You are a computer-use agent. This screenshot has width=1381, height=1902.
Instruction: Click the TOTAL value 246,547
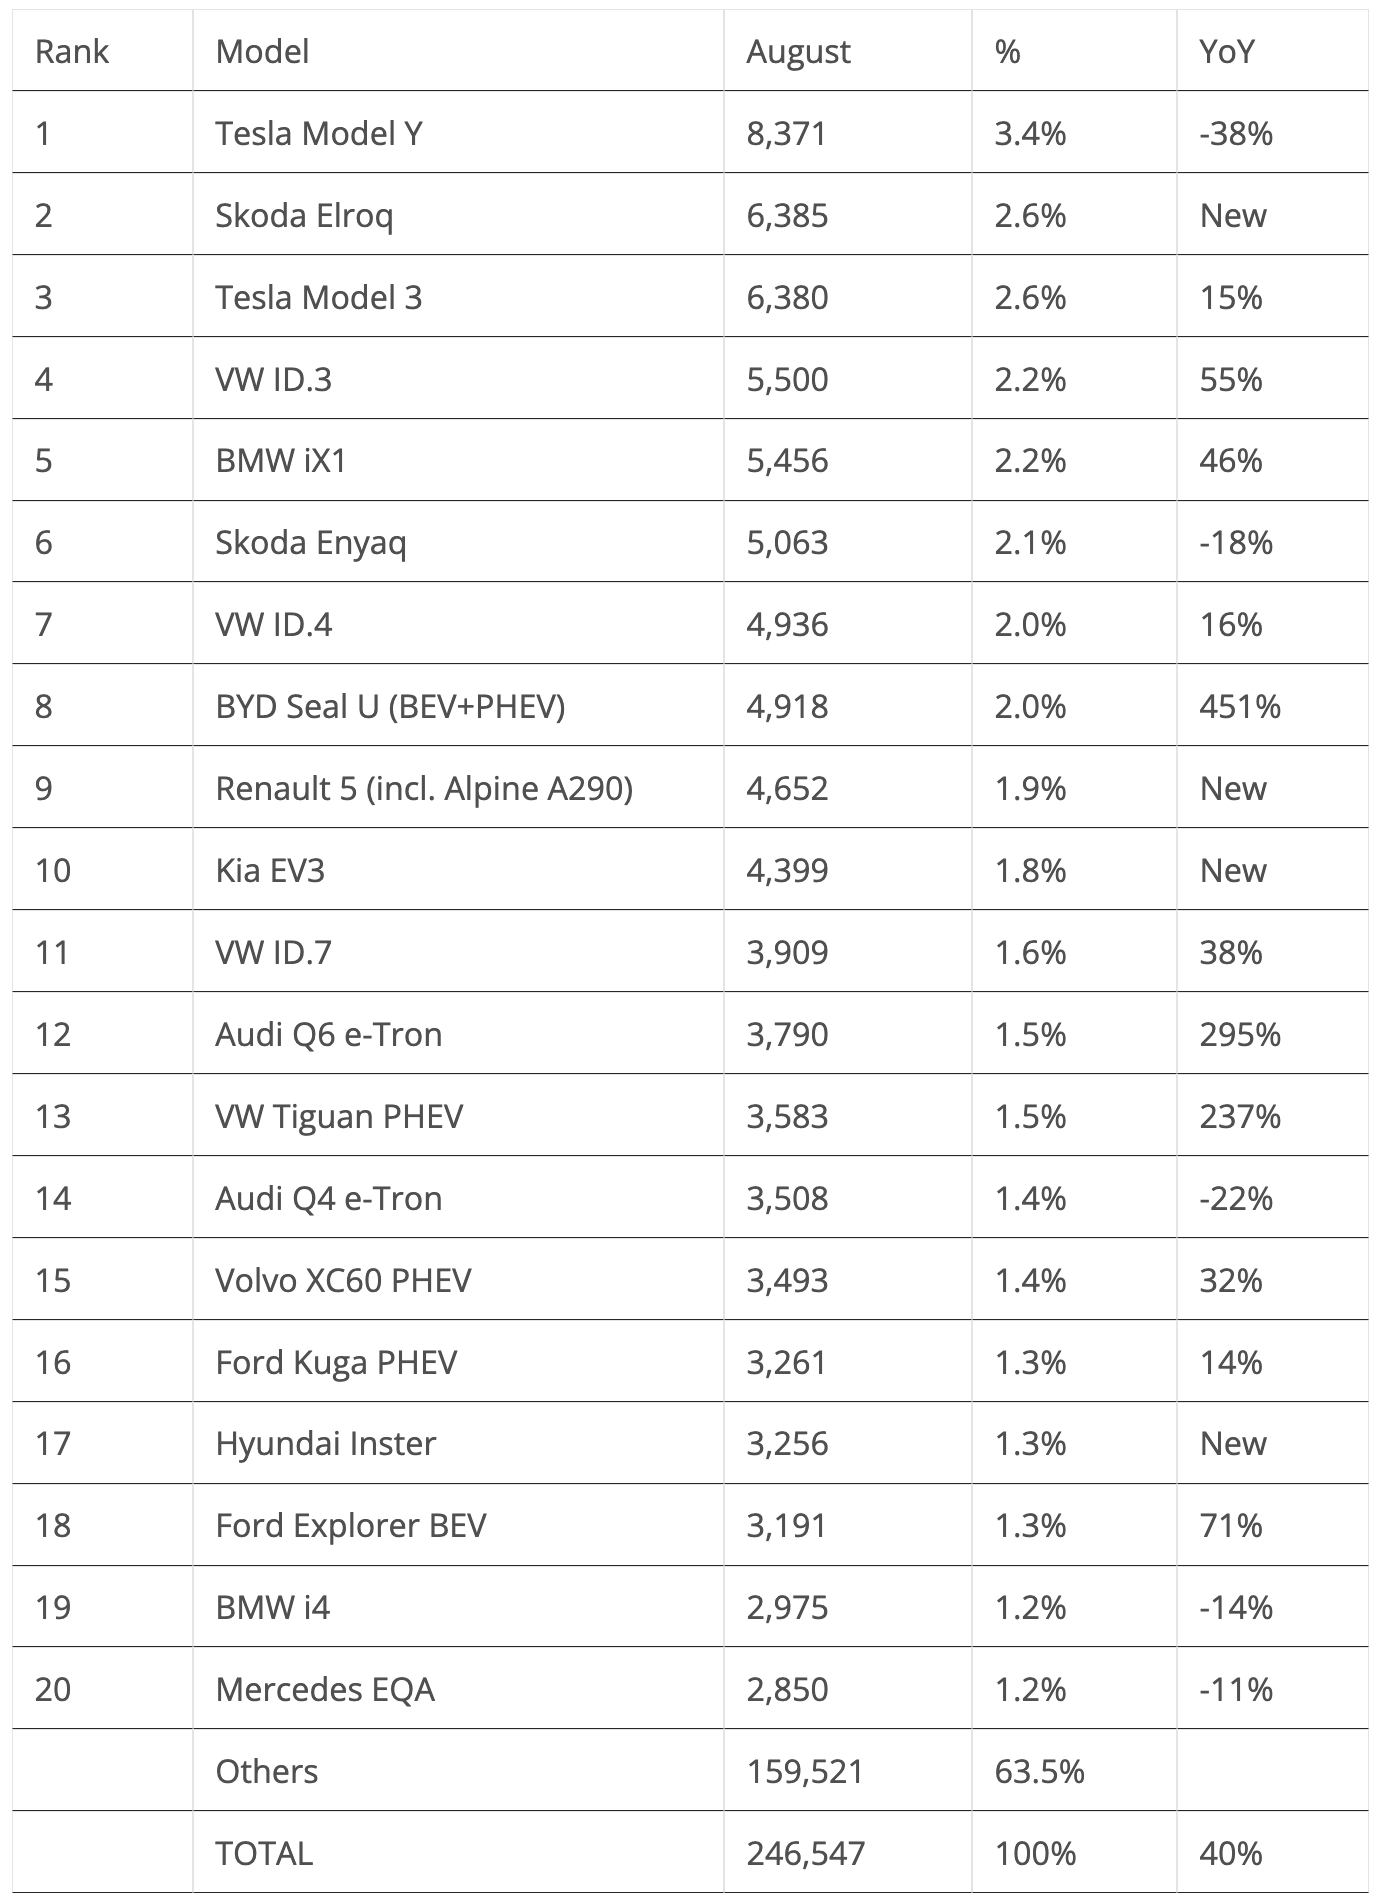[805, 1854]
